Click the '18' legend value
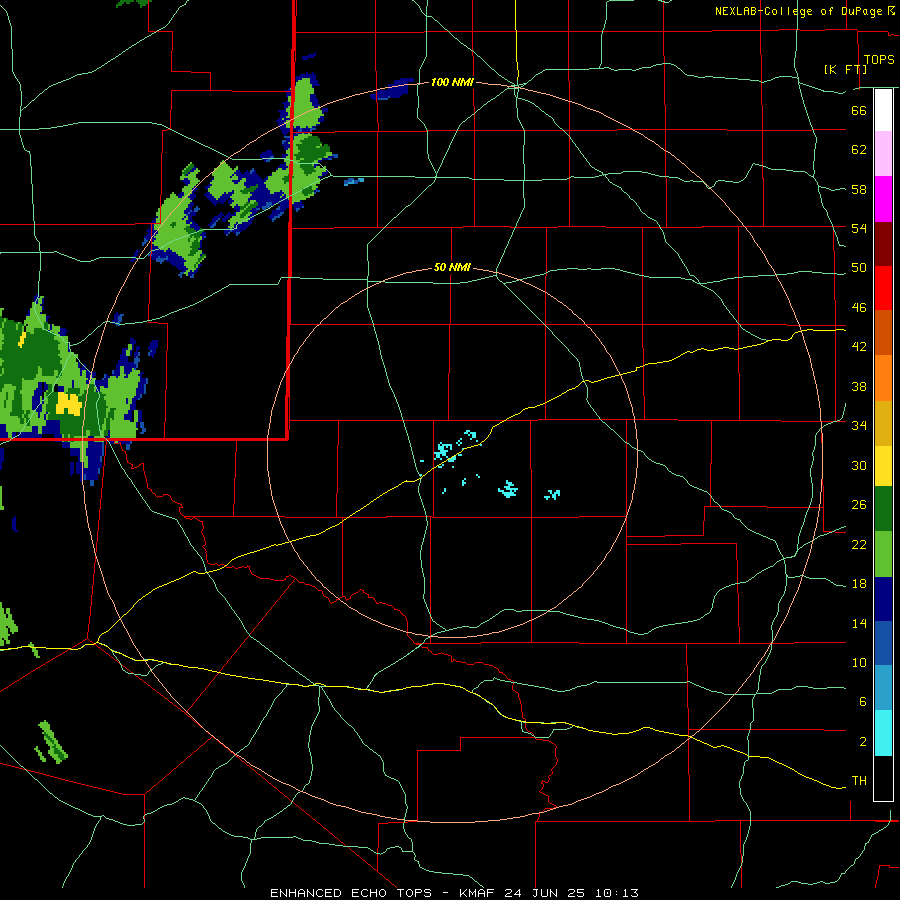 (x=859, y=584)
